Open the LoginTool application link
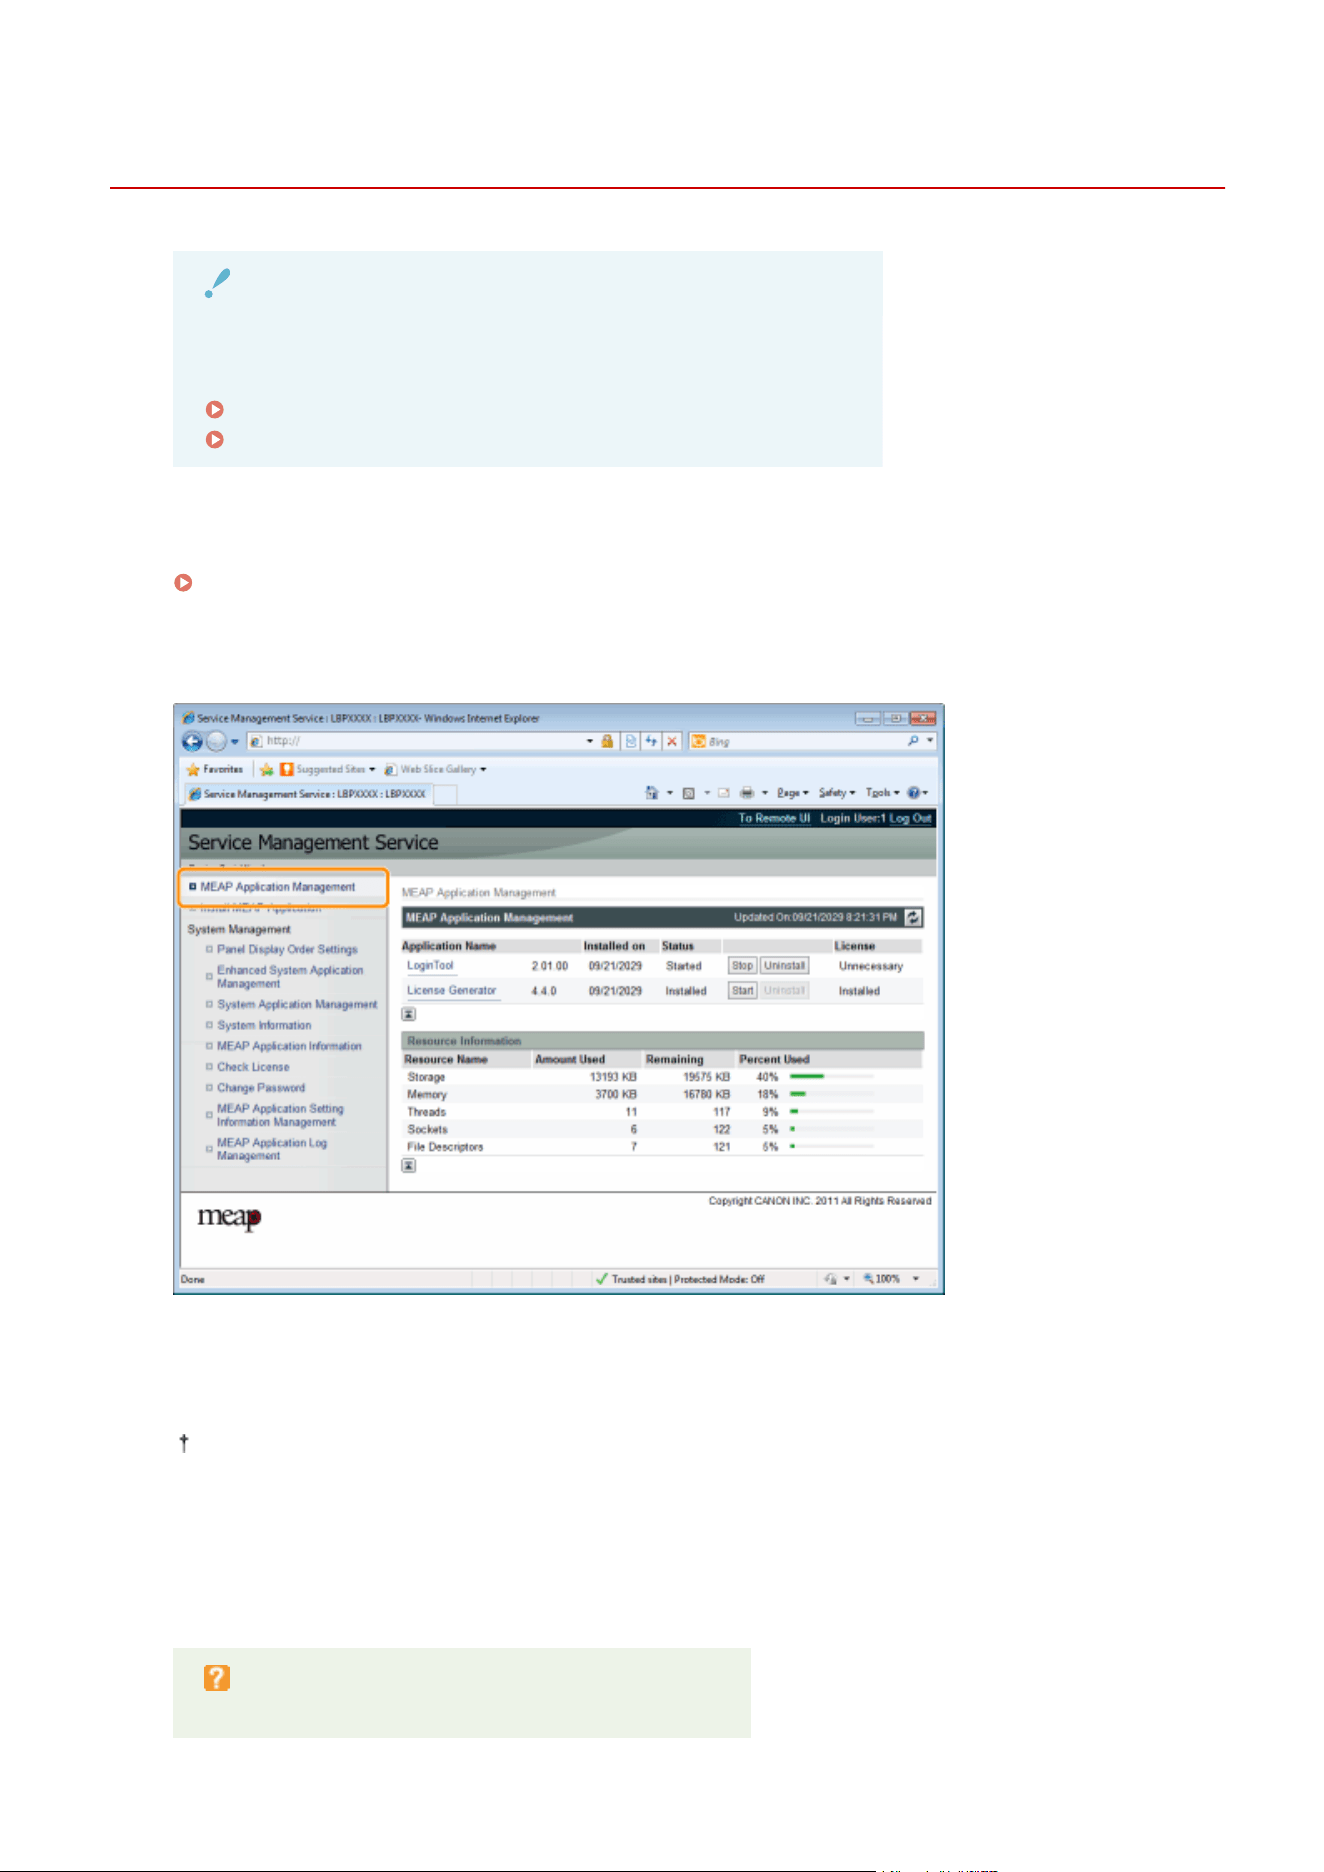The image size is (1324, 1872). pos(430,966)
